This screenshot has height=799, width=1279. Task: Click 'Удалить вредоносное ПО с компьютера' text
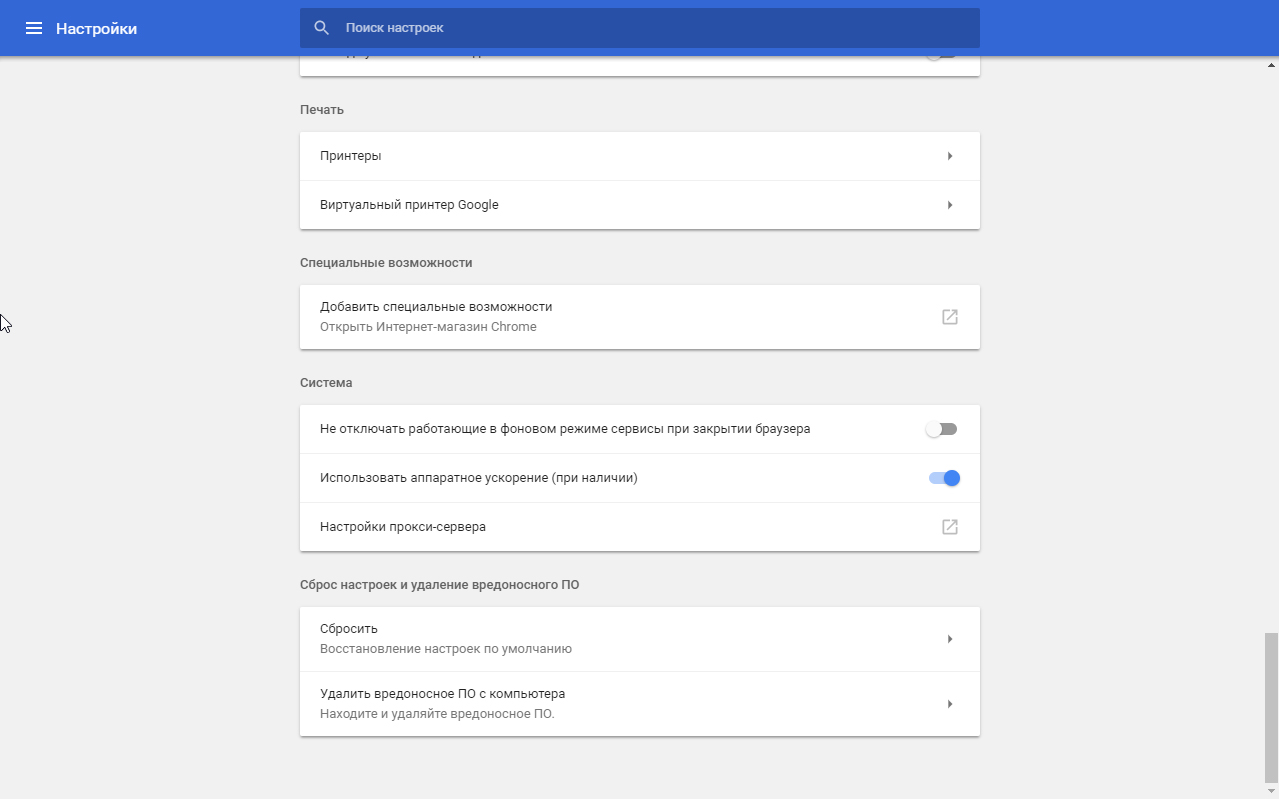pyautogui.click(x=443, y=694)
